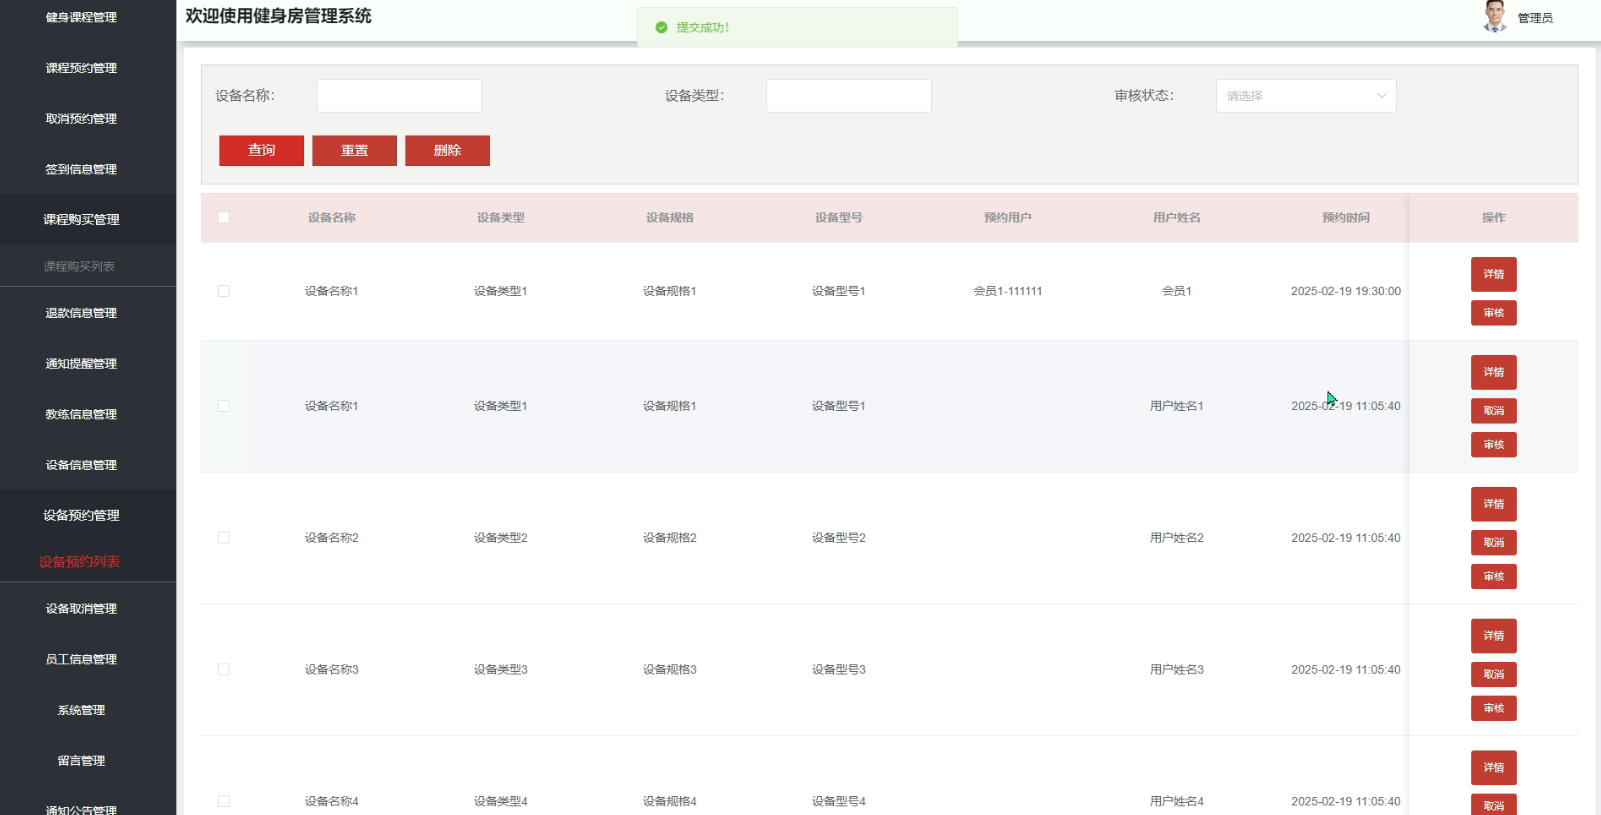
Task: Click the 用户姓名3 cell
Action: tap(1176, 670)
